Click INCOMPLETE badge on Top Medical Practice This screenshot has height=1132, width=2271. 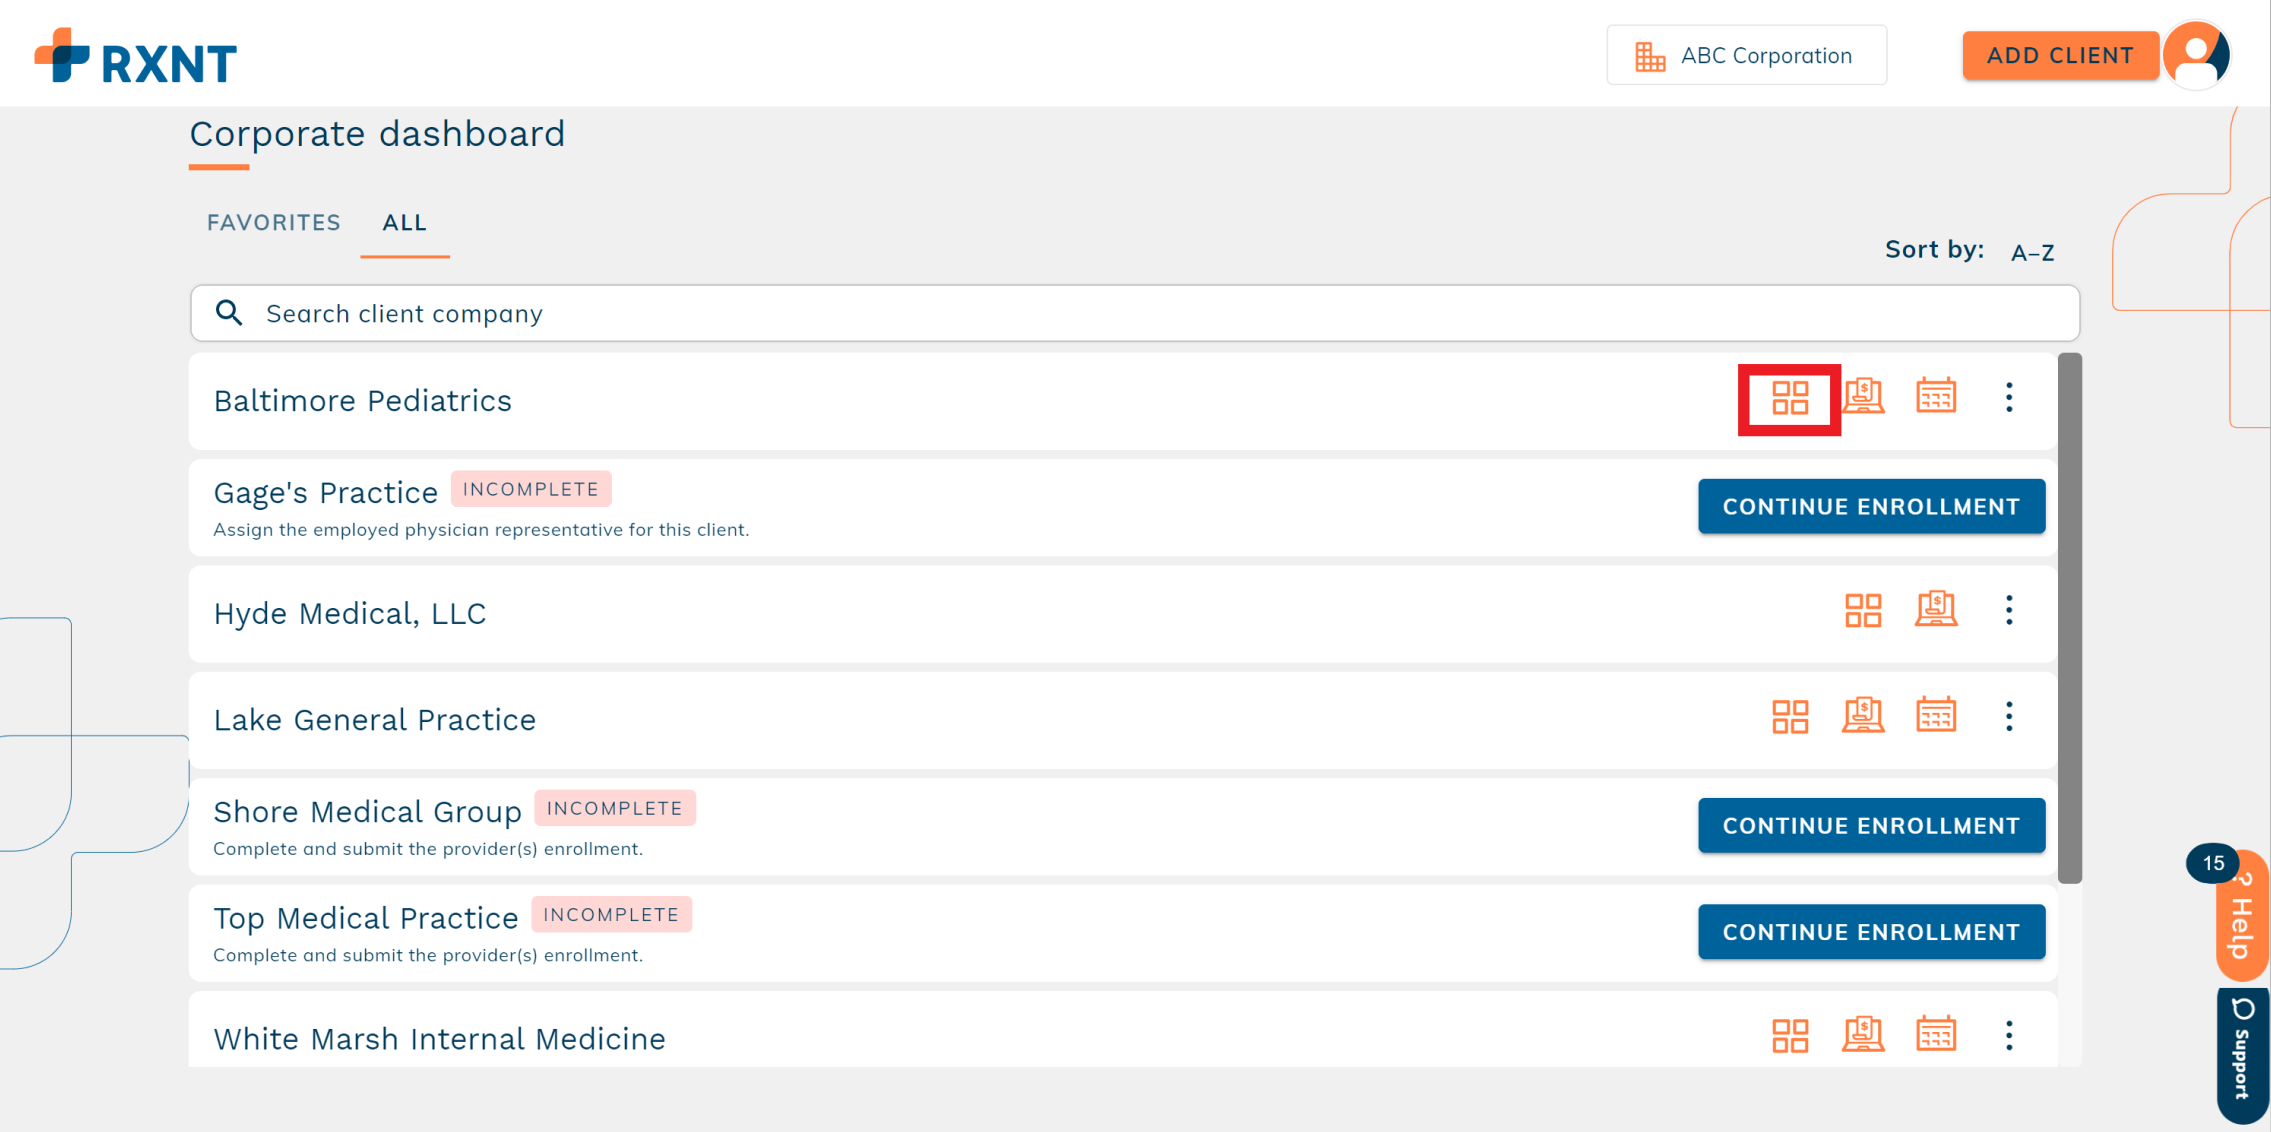click(611, 914)
